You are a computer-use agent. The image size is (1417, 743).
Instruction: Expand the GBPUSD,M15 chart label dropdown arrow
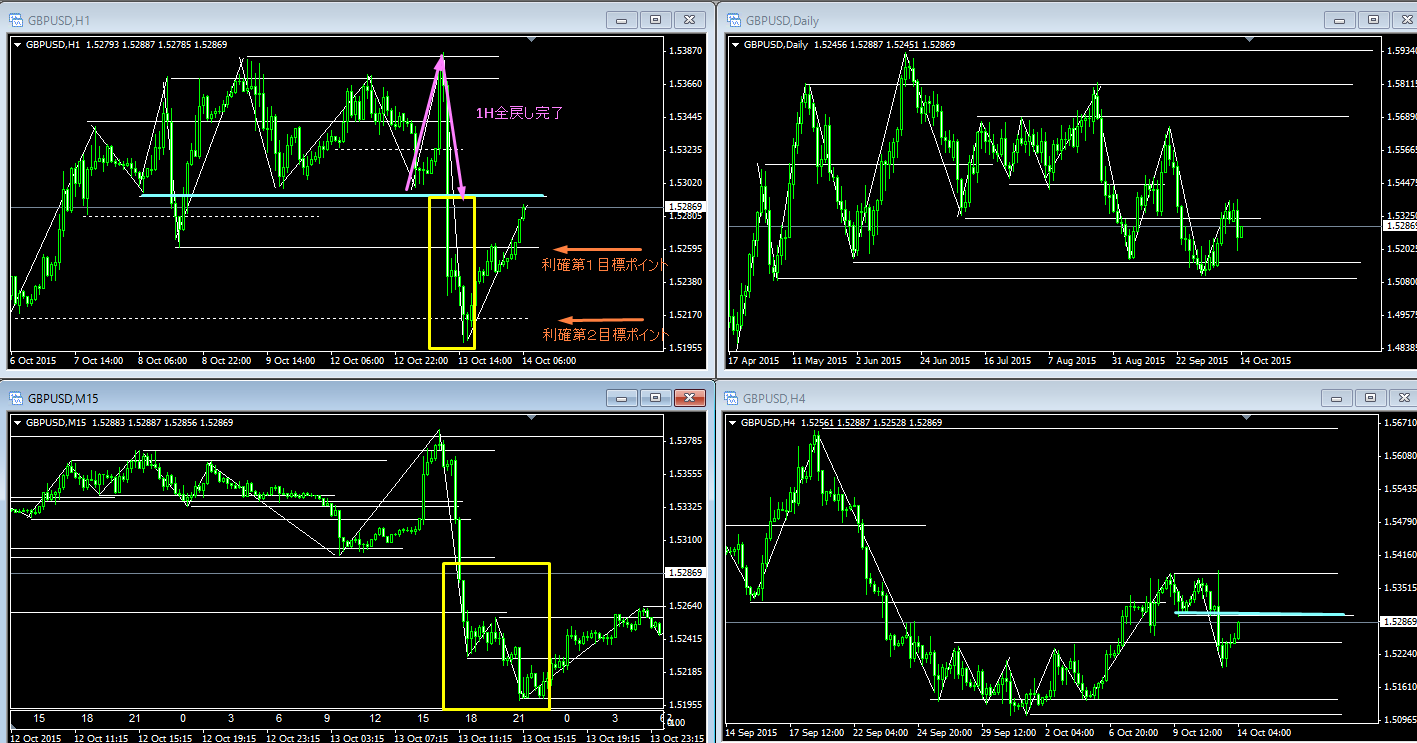point(17,423)
